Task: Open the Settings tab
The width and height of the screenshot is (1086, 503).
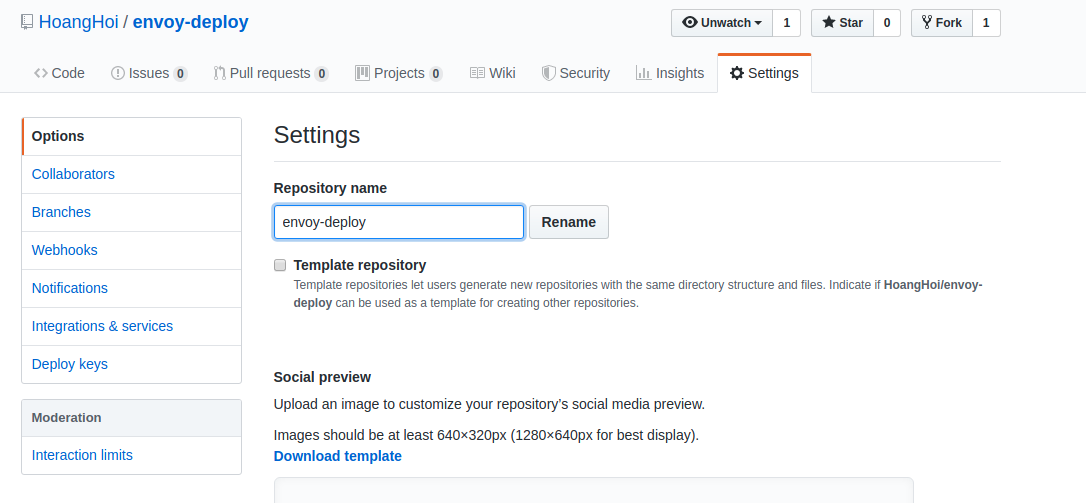Action: (764, 73)
